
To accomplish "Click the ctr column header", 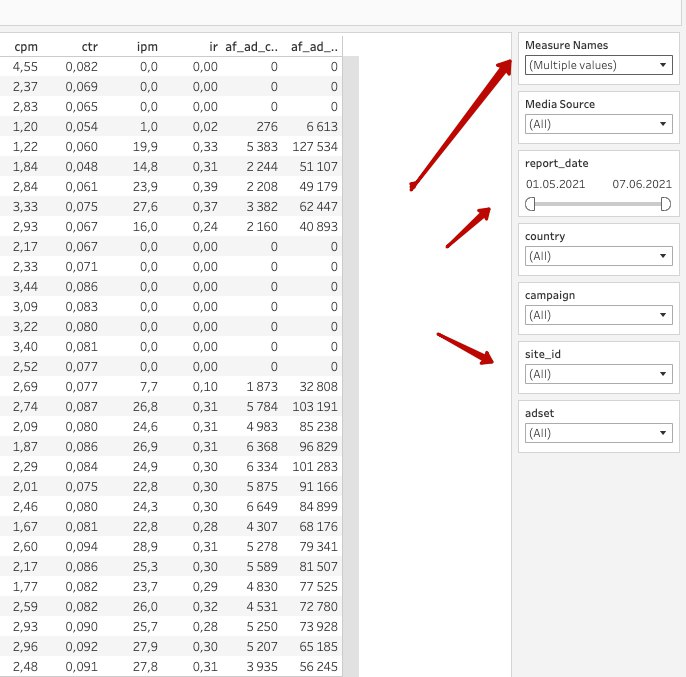I will coord(90,47).
